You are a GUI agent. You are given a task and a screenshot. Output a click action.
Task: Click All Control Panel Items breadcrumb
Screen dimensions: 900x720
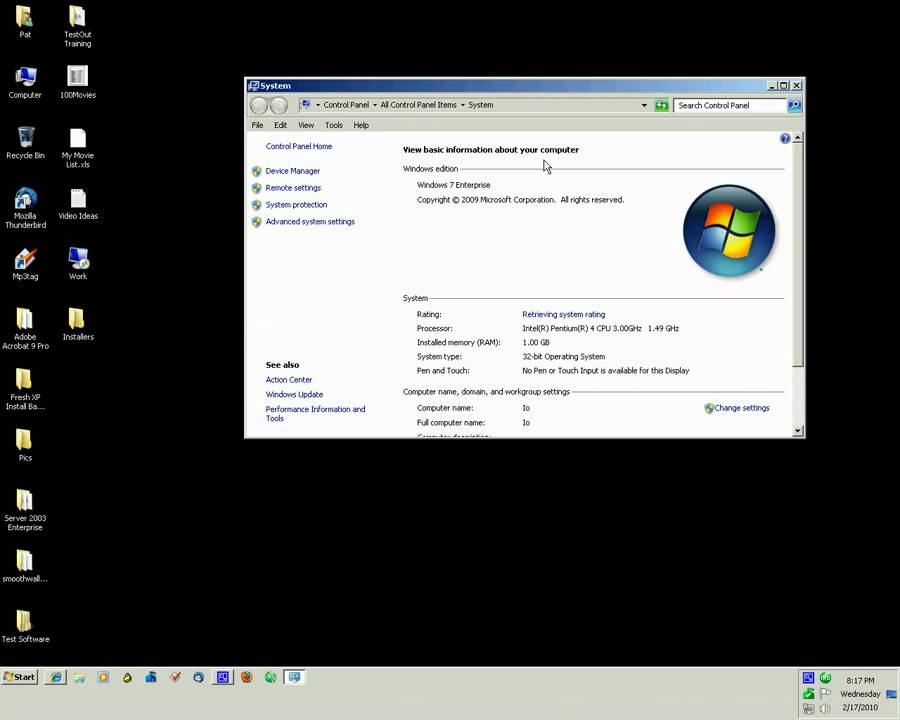[418, 105]
